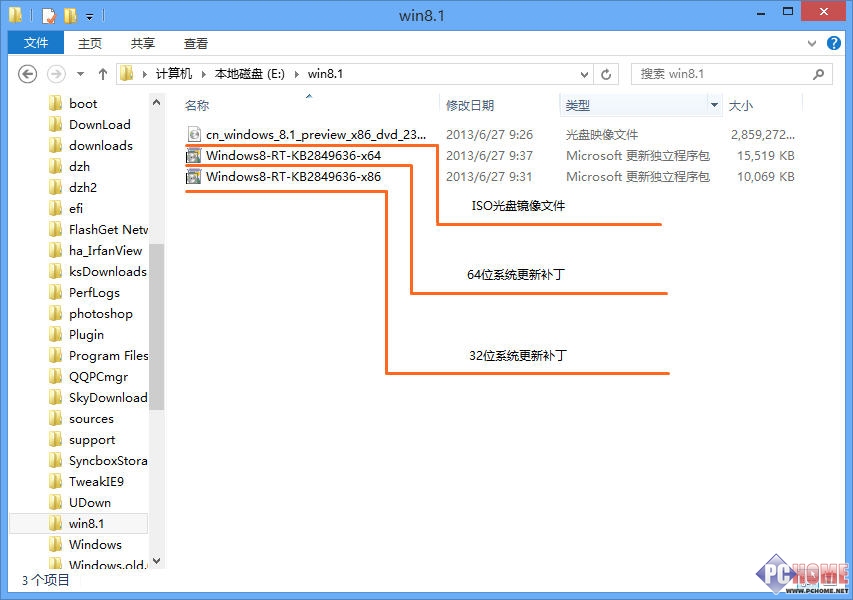Click Properties icon in quick access toolbar
This screenshot has width=853, height=600.
pyautogui.click(x=48, y=16)
